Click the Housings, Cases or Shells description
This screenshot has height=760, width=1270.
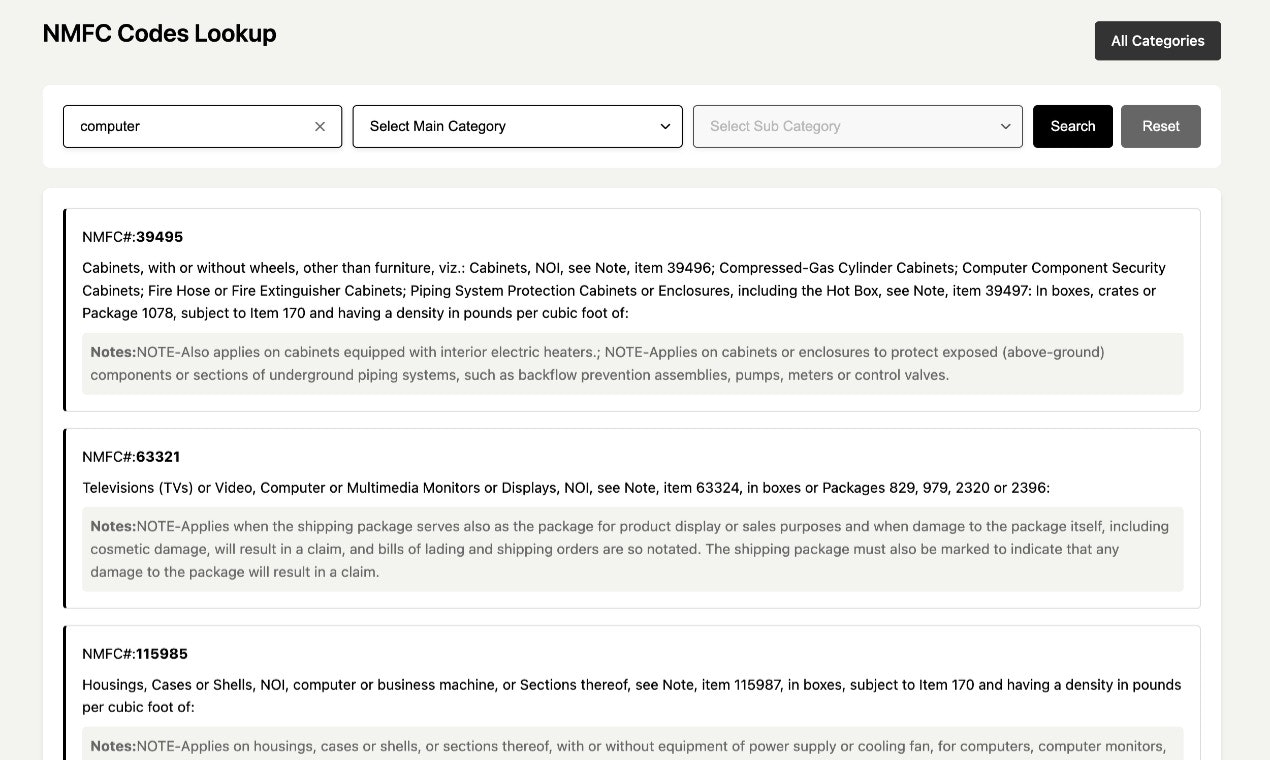point(632,696)
